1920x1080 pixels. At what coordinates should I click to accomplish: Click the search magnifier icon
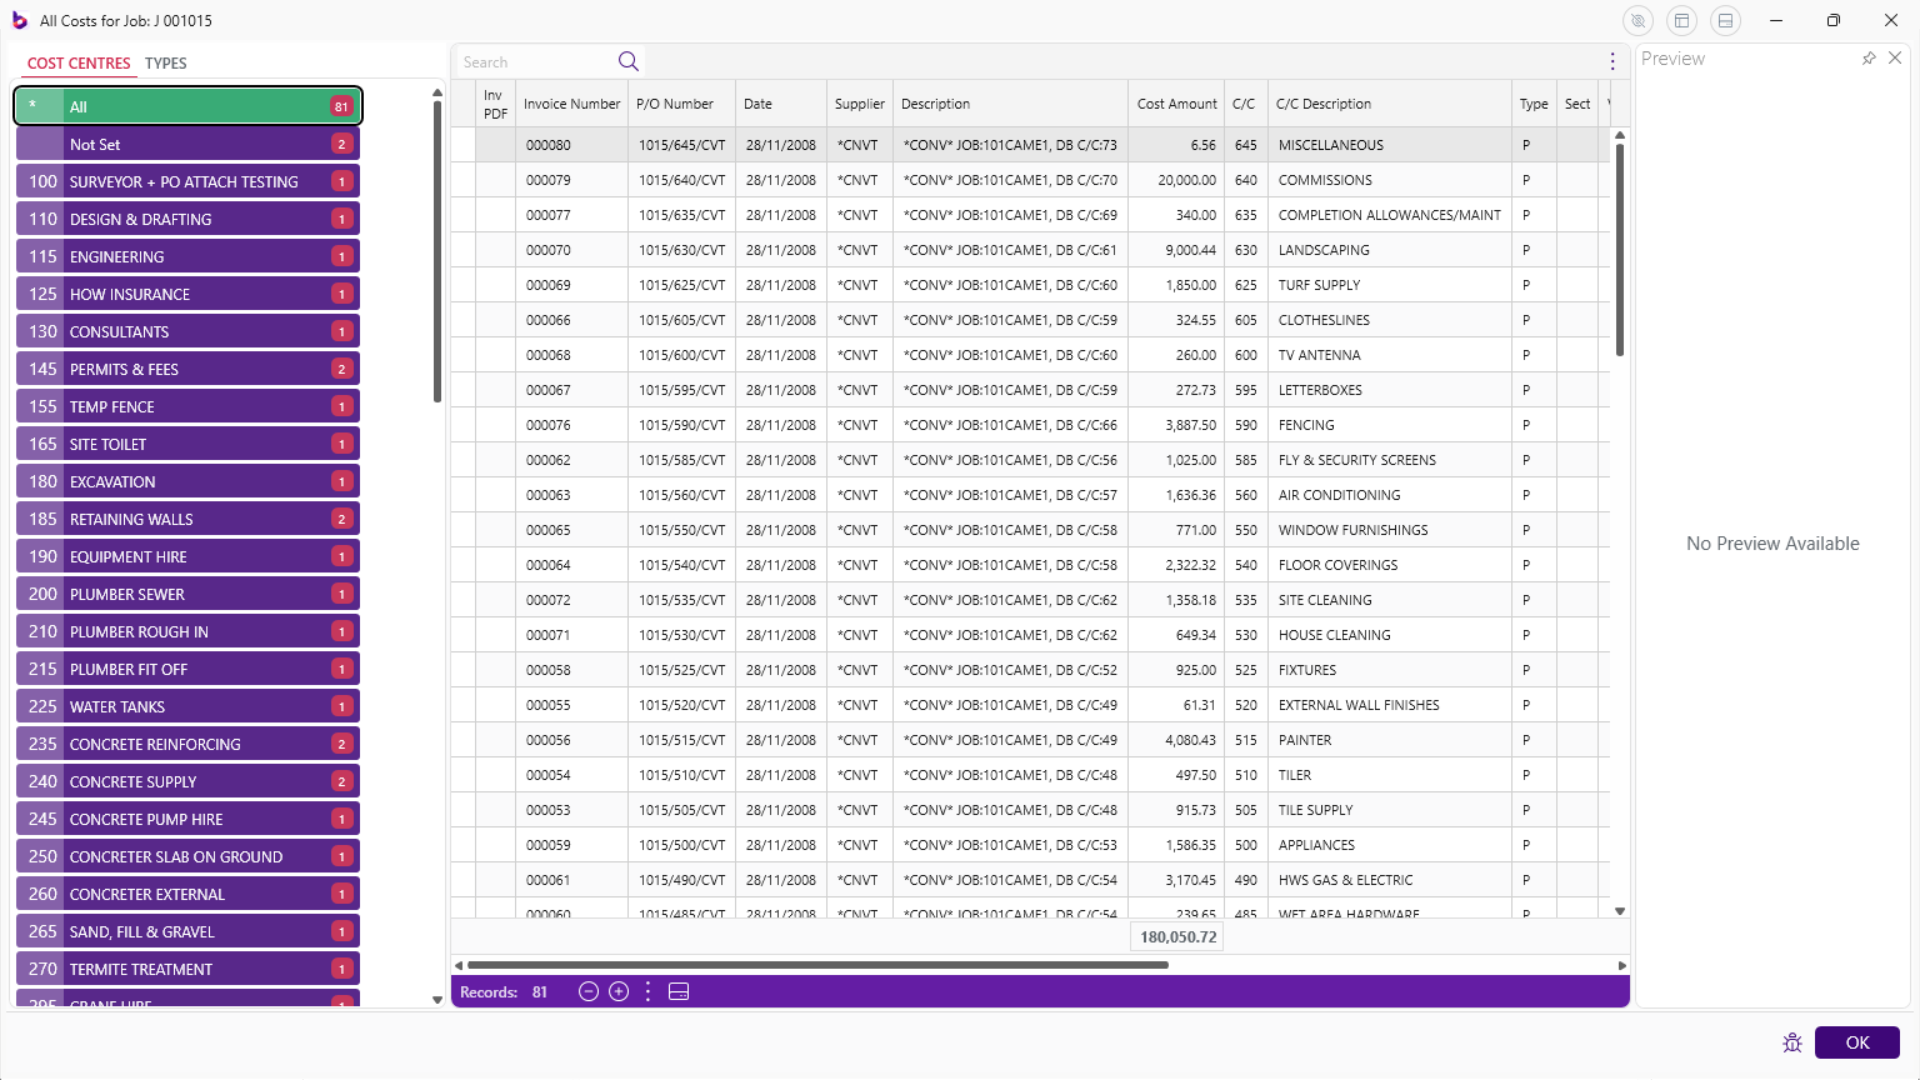click(628, 62)
